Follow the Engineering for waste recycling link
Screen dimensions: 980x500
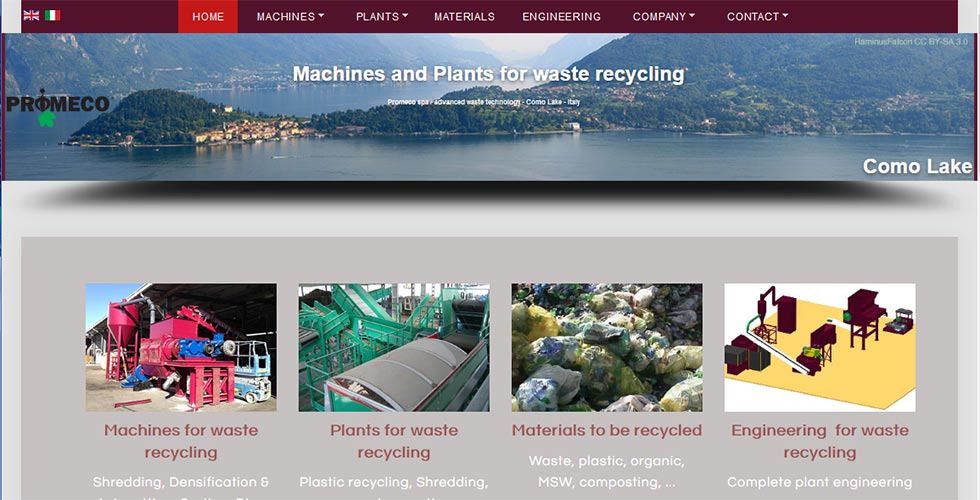[x=820, y=441]
